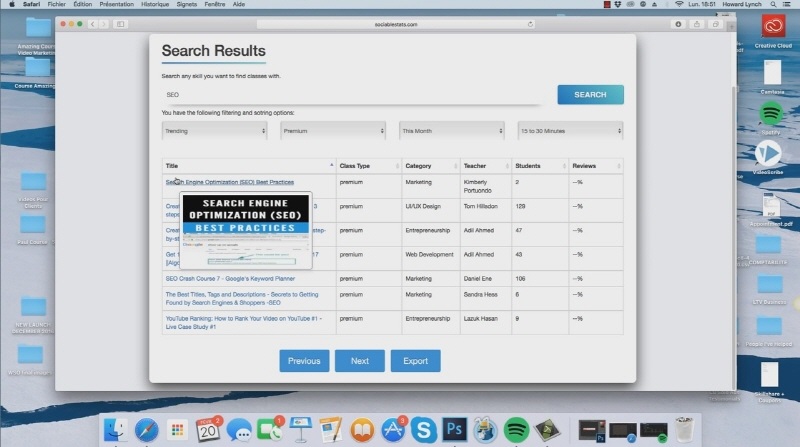The image size is (800, 447).
Task: Open the Trash in the dock
Action: [x=684, y=430]
